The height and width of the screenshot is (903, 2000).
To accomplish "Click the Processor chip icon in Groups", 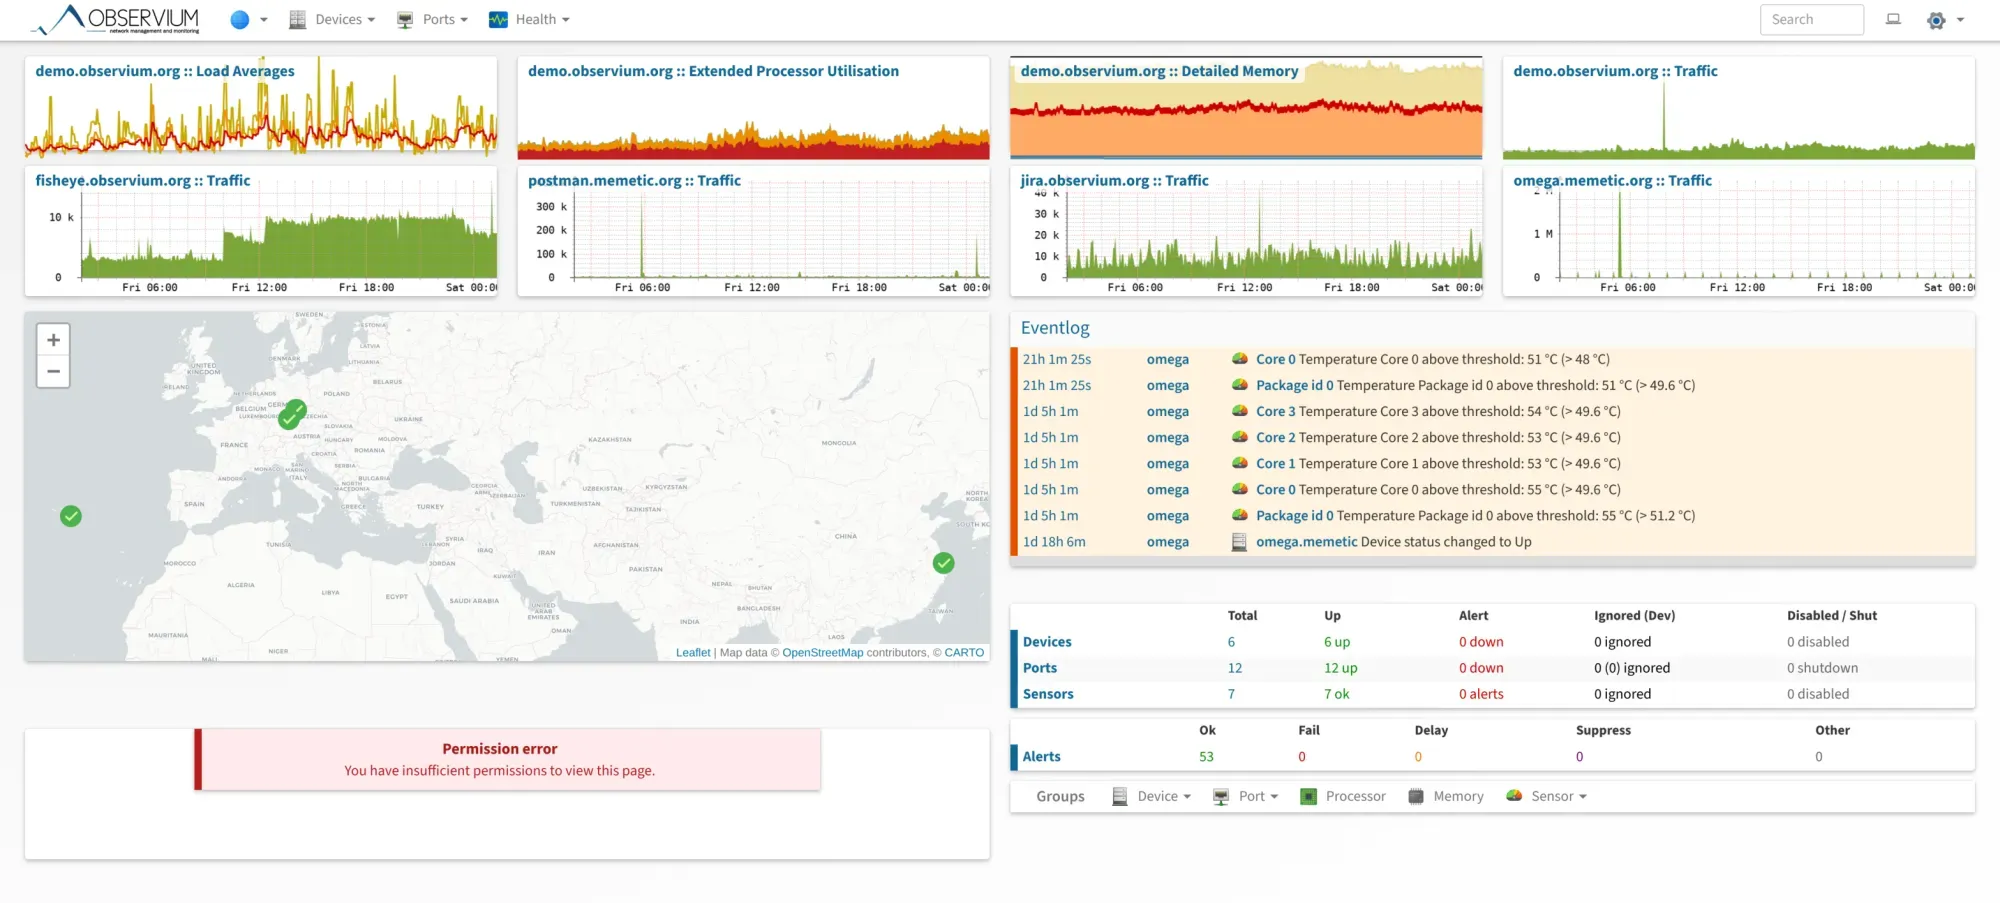I will 1308,796.
